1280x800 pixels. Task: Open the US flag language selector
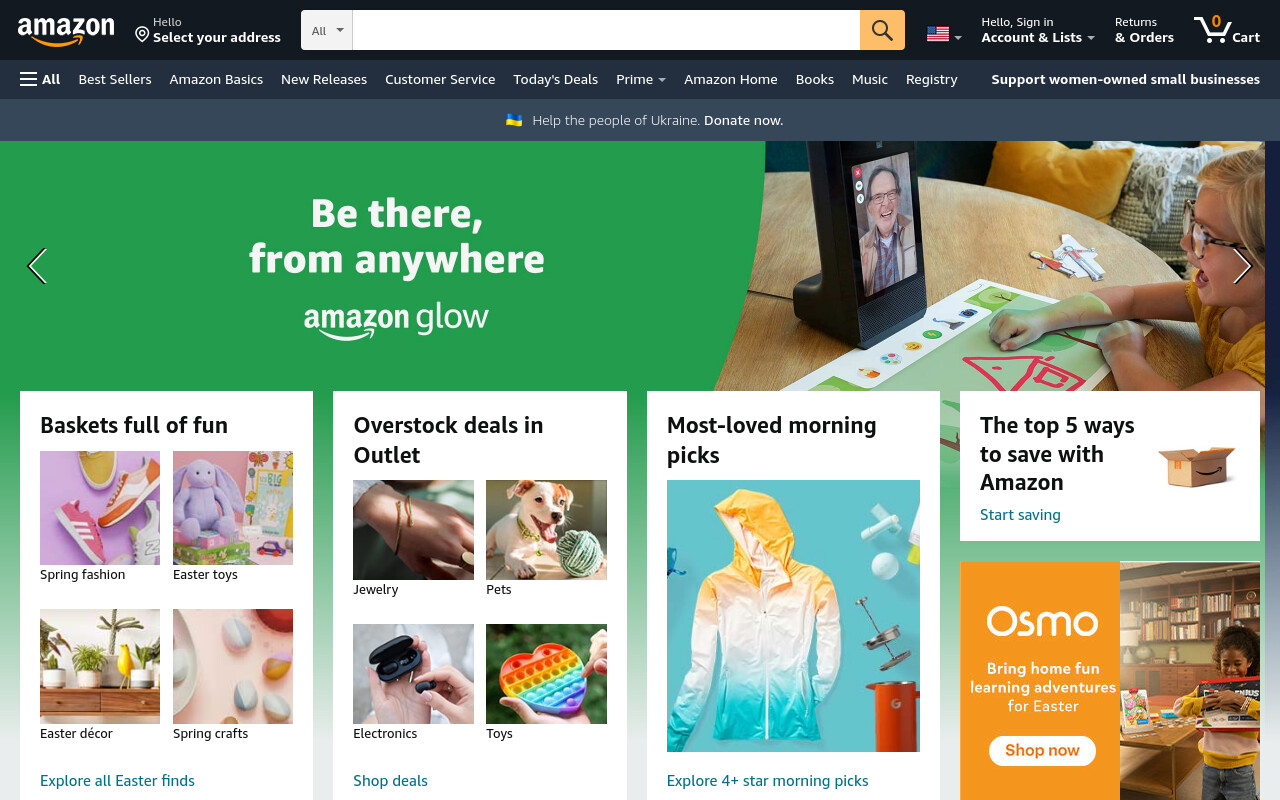pyautogui.click(x=944, y=35)
